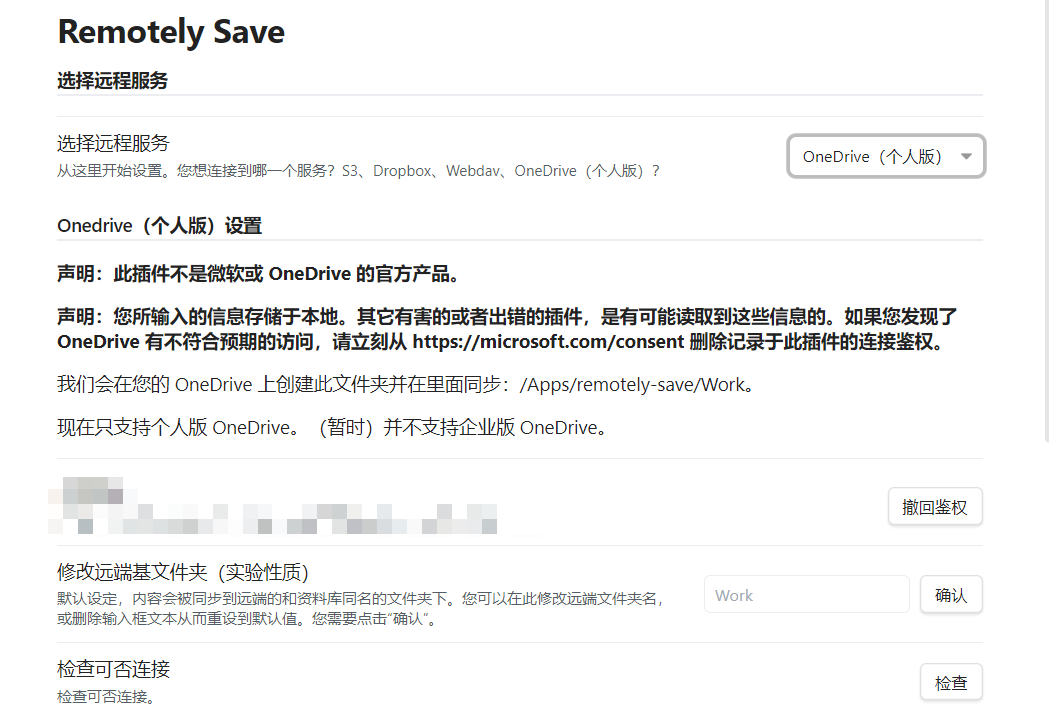The height and width of the screenshot is (728, 1049).
Task: Open the remote service selection dropdown
Action: 884,156
